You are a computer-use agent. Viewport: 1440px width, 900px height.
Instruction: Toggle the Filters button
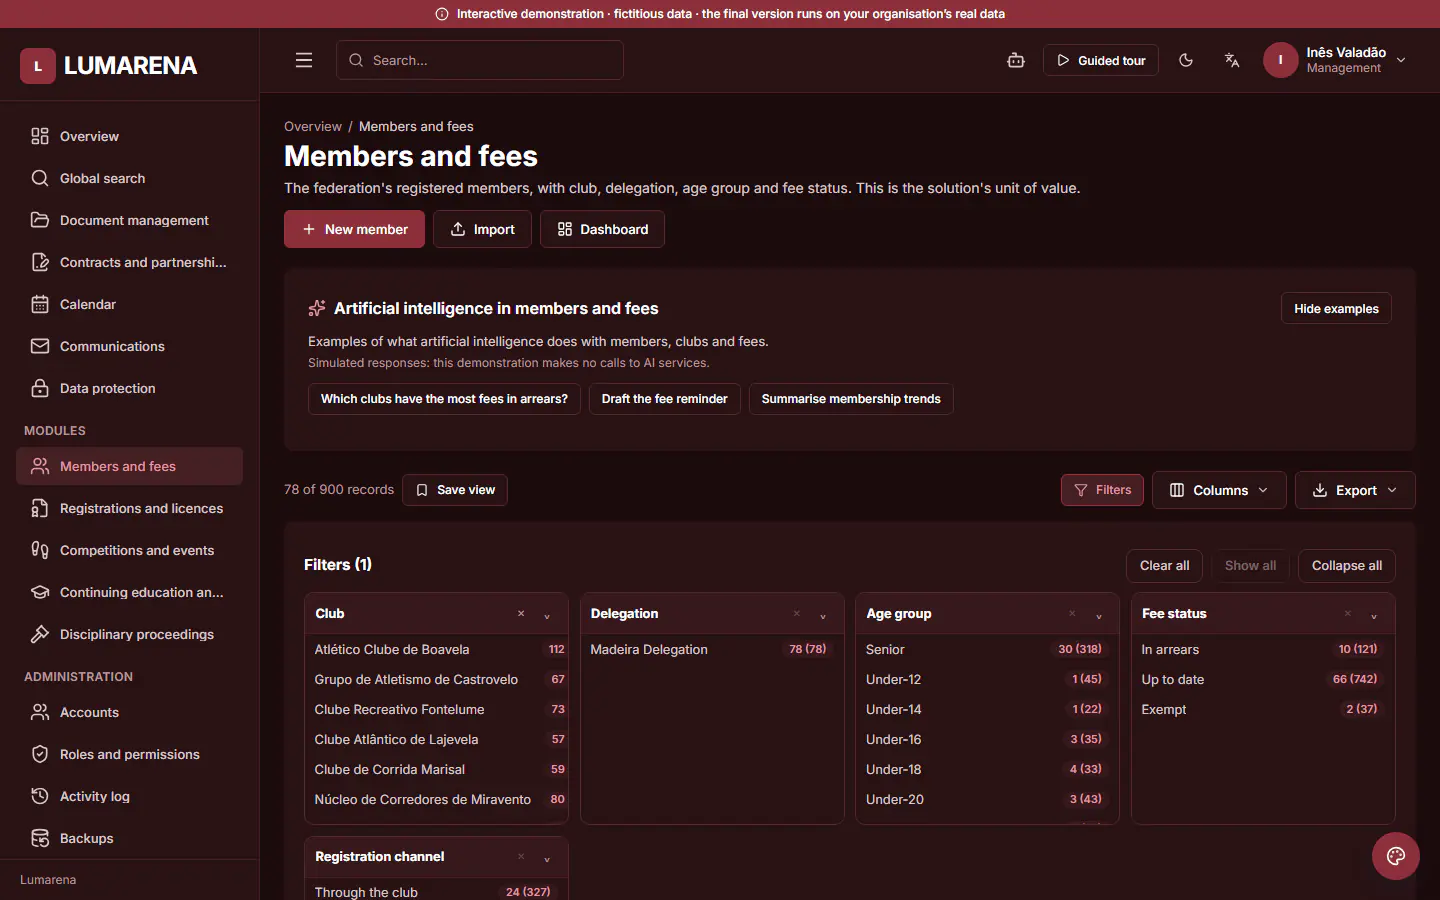pos(1102,490)
